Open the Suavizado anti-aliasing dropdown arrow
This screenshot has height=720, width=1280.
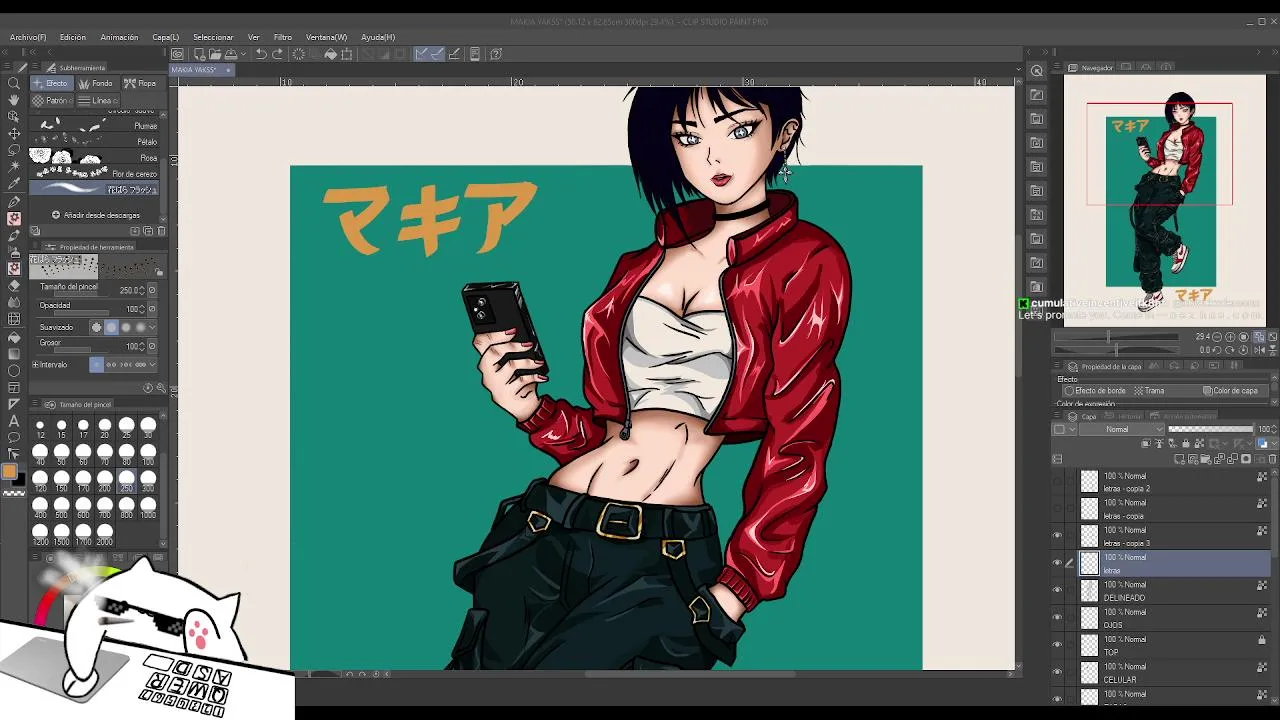pyautogui.click(x=152, y=327)
